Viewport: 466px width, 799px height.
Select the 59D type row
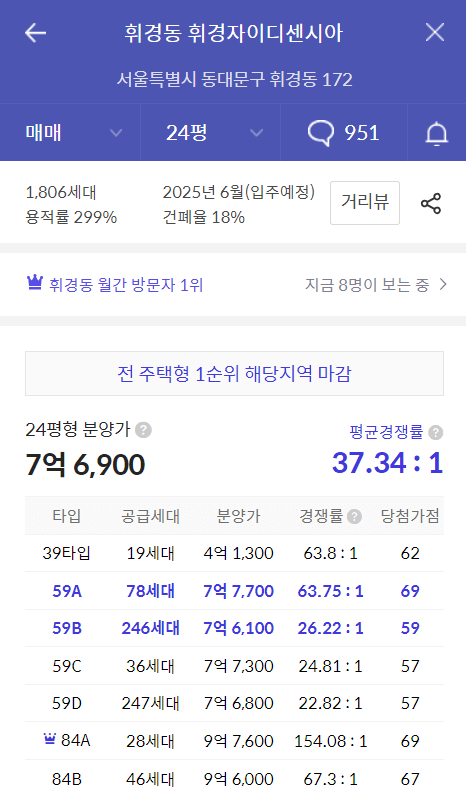point(234,703)
